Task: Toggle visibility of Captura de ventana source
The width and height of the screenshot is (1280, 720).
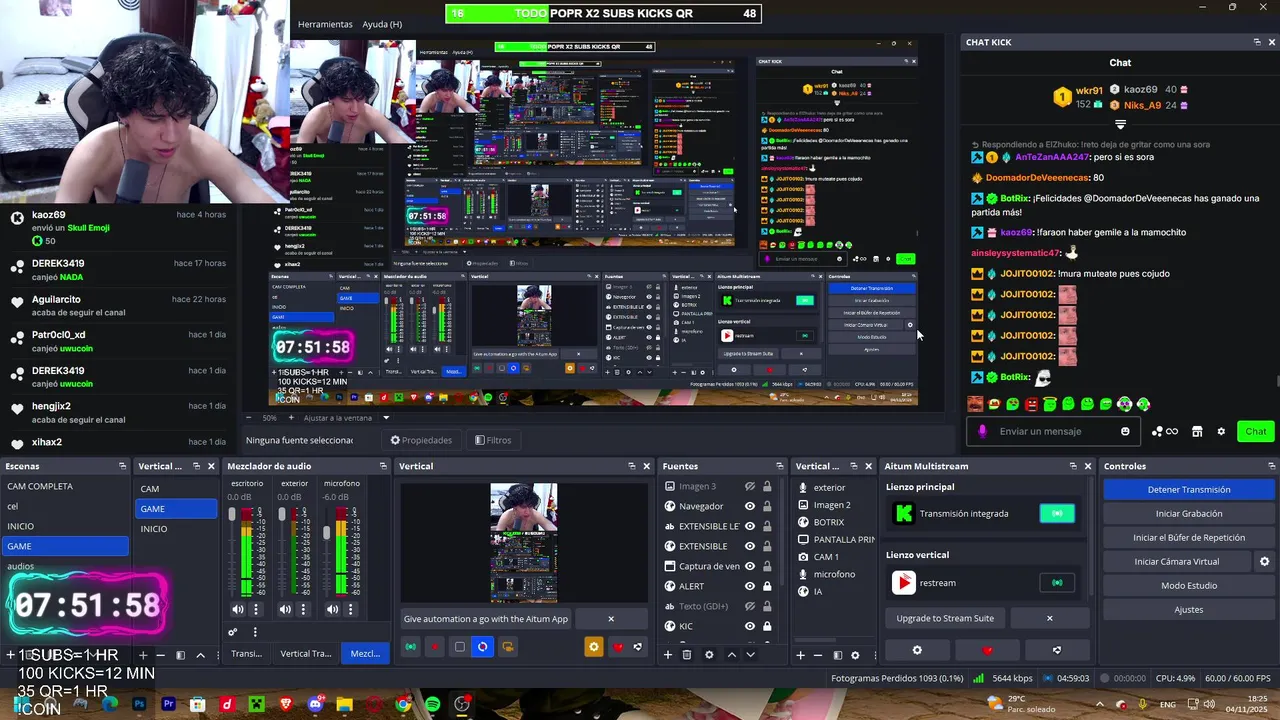Action: [x=749, y=566]
